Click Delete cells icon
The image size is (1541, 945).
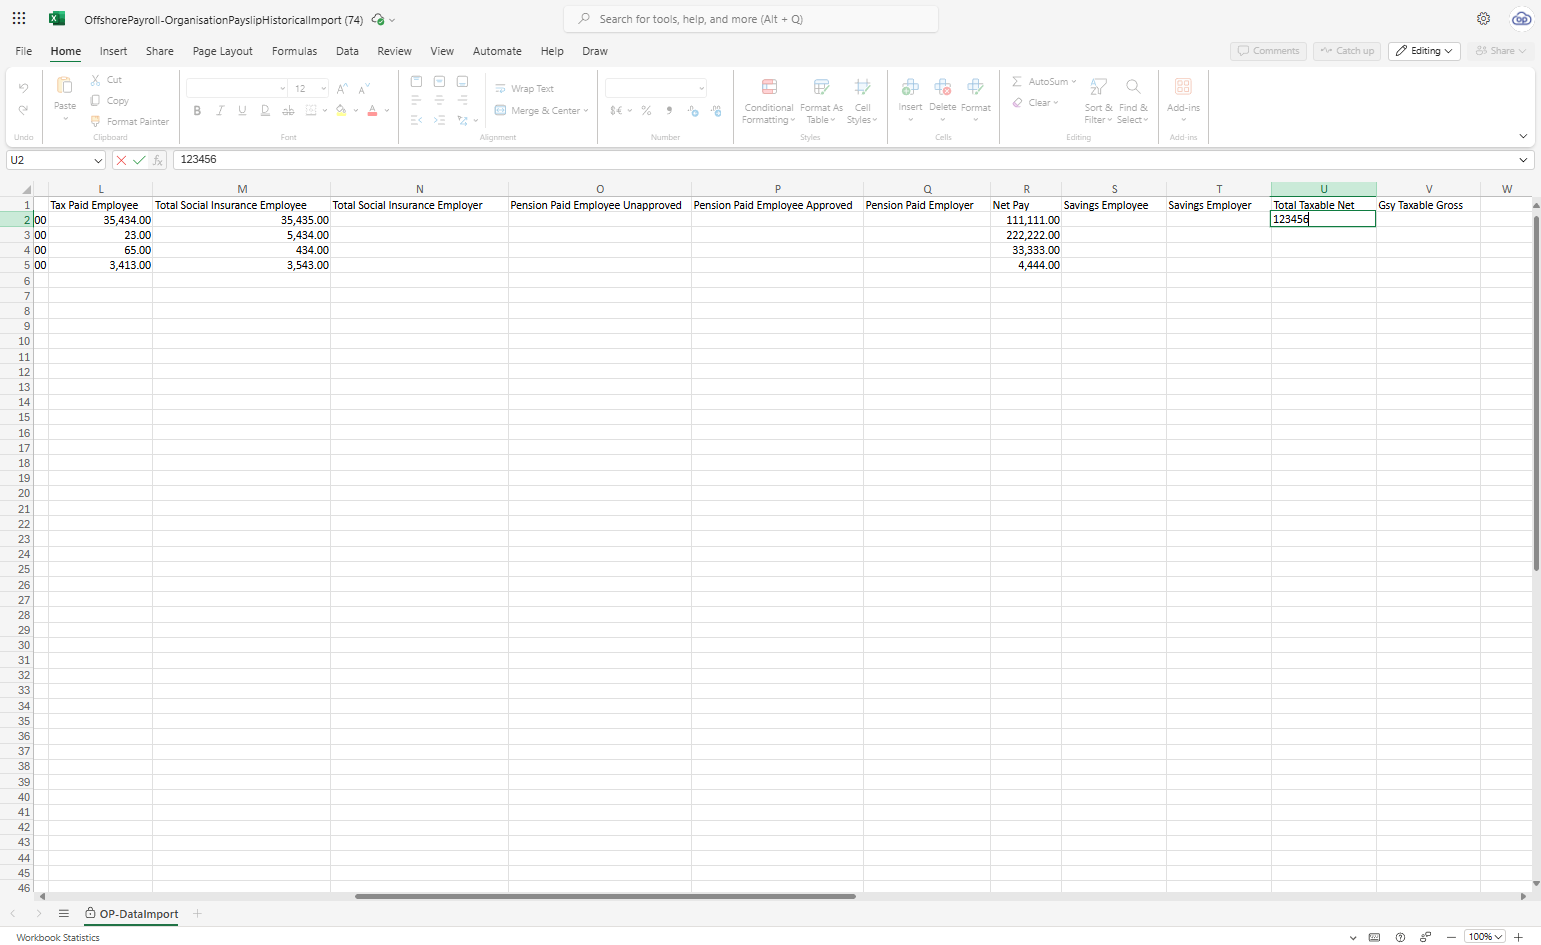pos(942,87)
